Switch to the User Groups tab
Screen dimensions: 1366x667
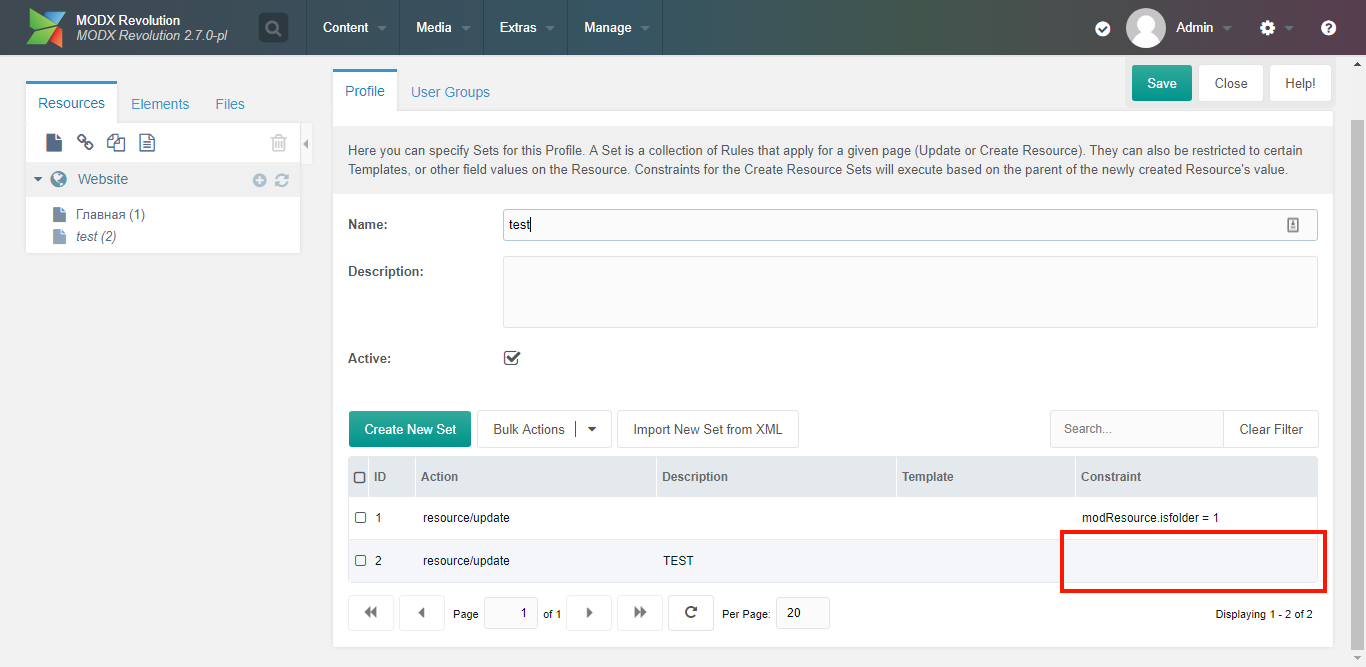pos(450,91)
